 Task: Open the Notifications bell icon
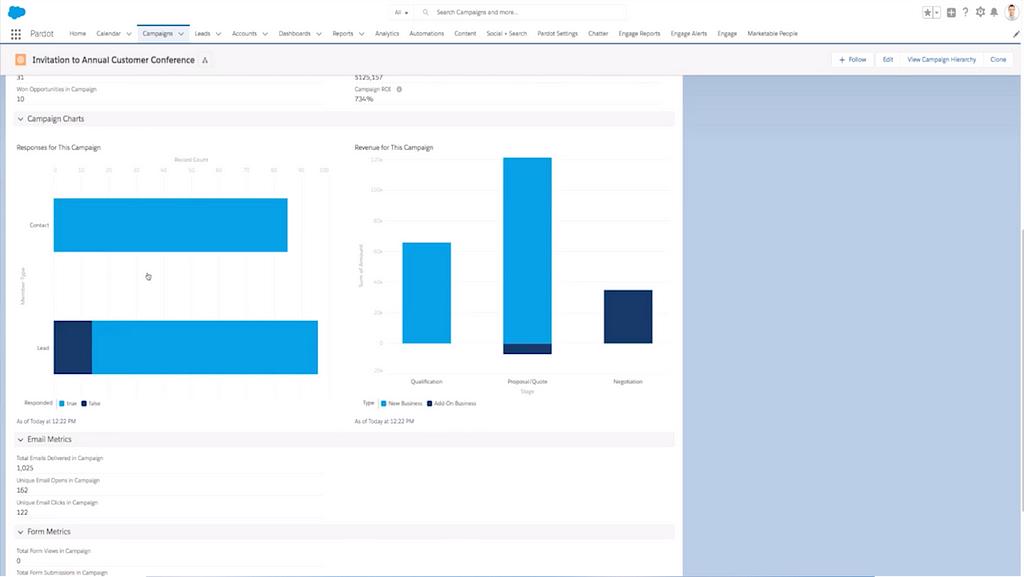pos(994,12)
